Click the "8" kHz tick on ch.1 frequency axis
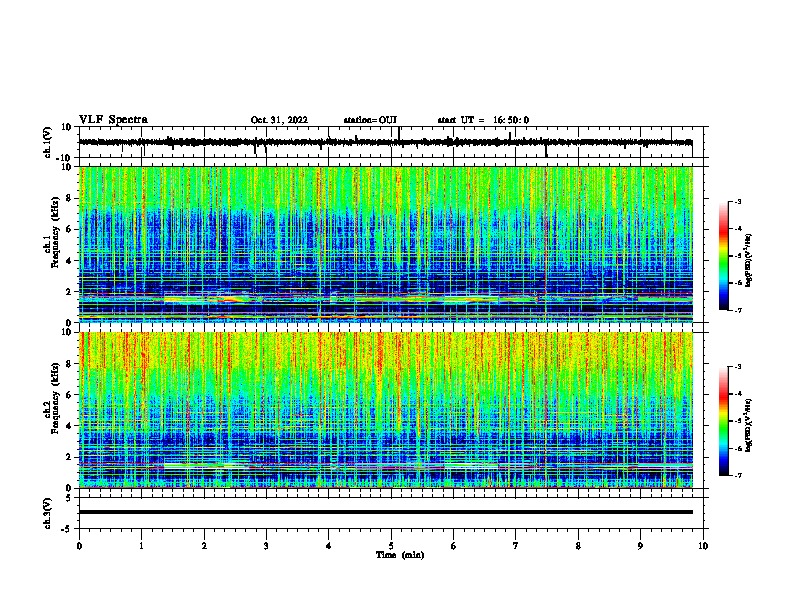Image resolution: width=792 pixels, height=612 pixels. 70,198
